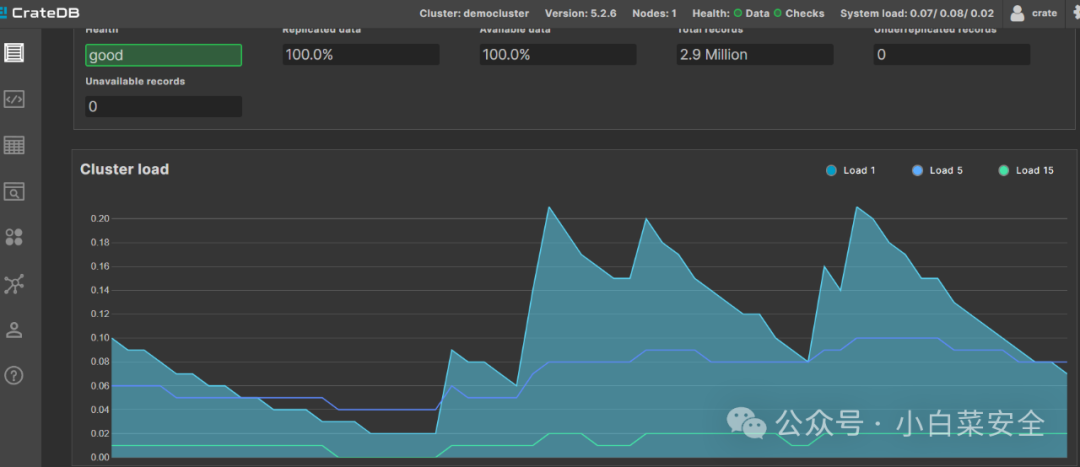The image size is (1080, 467).
Task: Click the 0.00 axis label
Action: (x=100, y=457)
